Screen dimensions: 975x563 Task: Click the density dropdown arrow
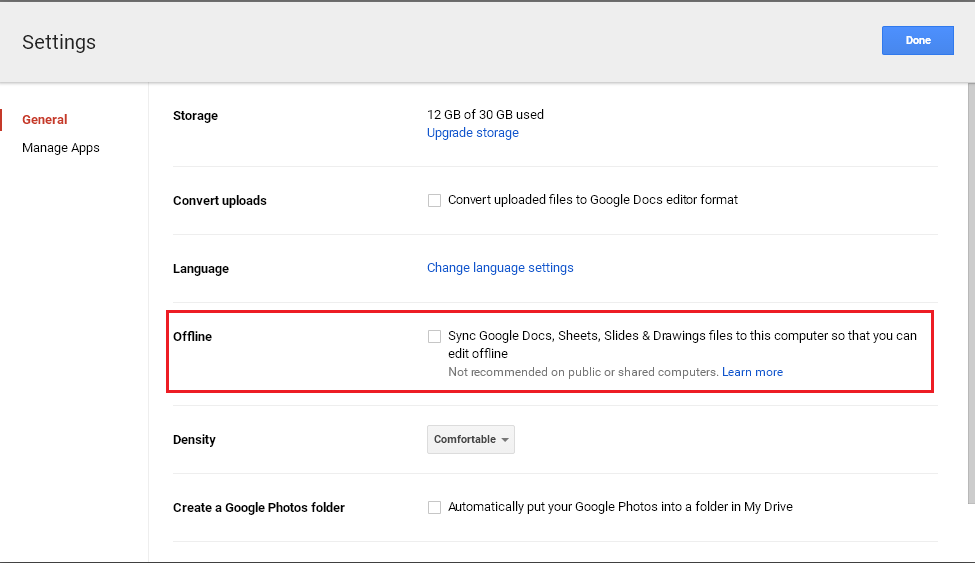(x=505, y=440)
